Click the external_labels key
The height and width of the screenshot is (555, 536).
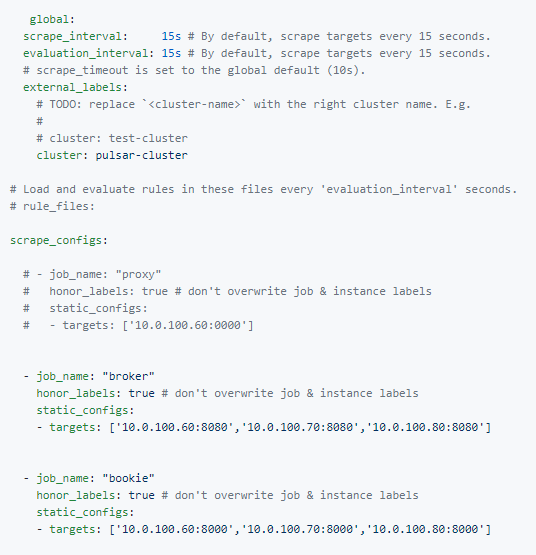[x=72, y=87]
